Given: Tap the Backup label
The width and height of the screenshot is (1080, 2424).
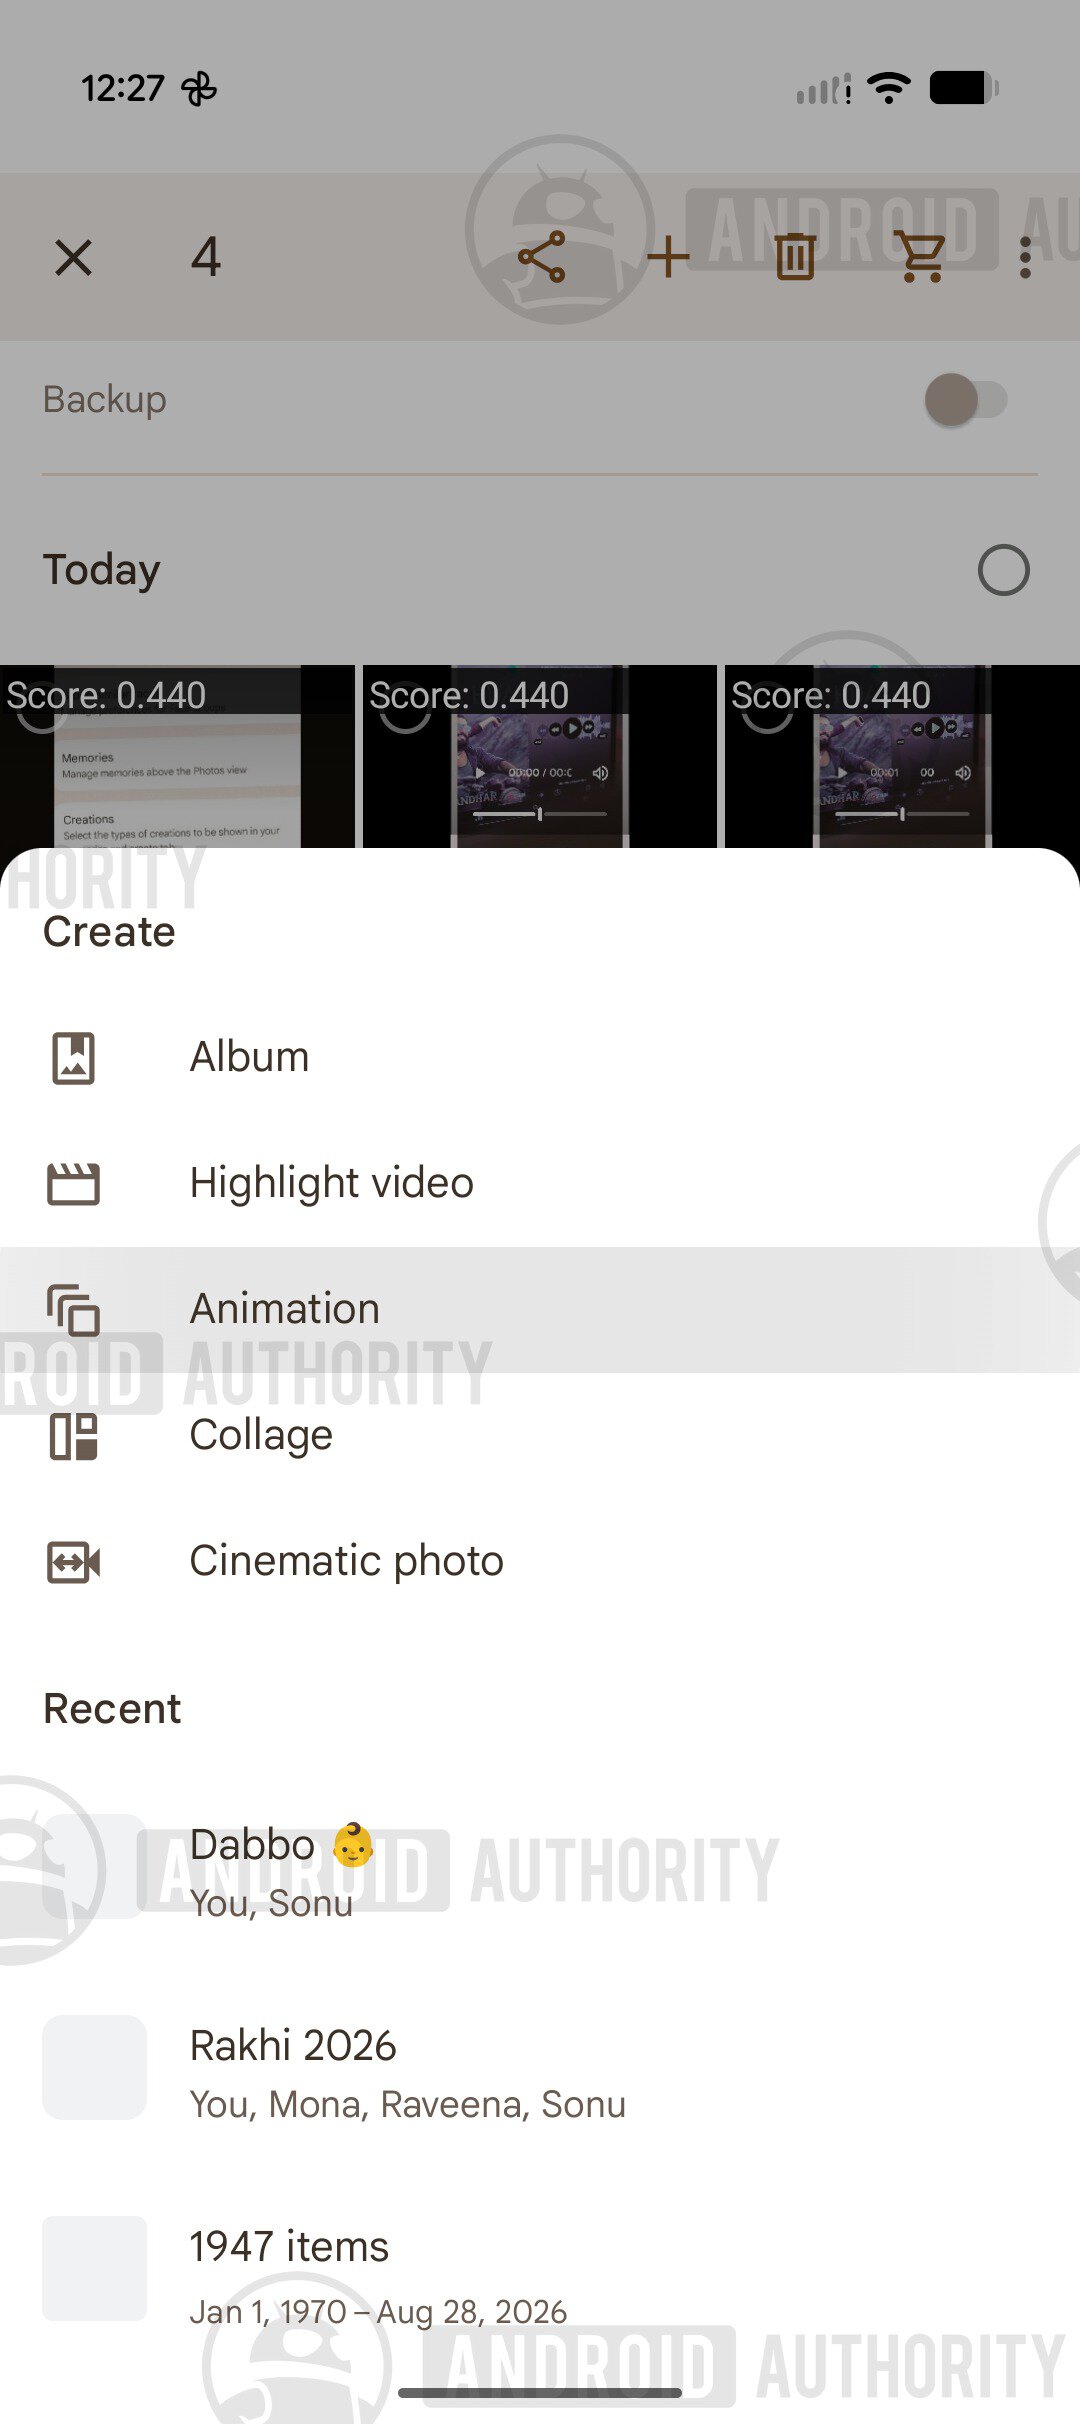Looking at the screenshot, I should coord(105,400).
